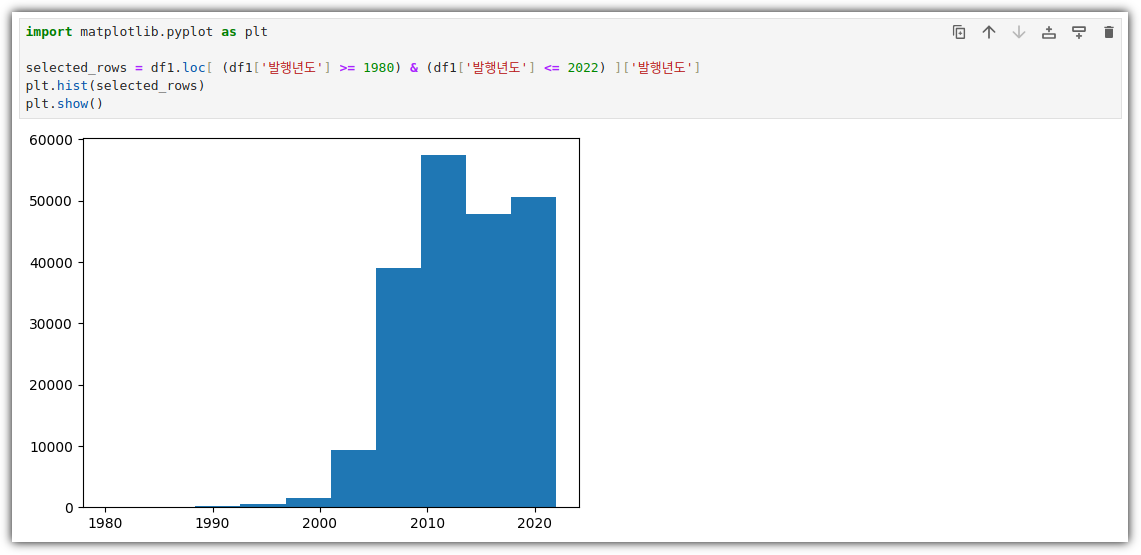
Task: Click the 60000 y-axis label
Action: [53, 140]
